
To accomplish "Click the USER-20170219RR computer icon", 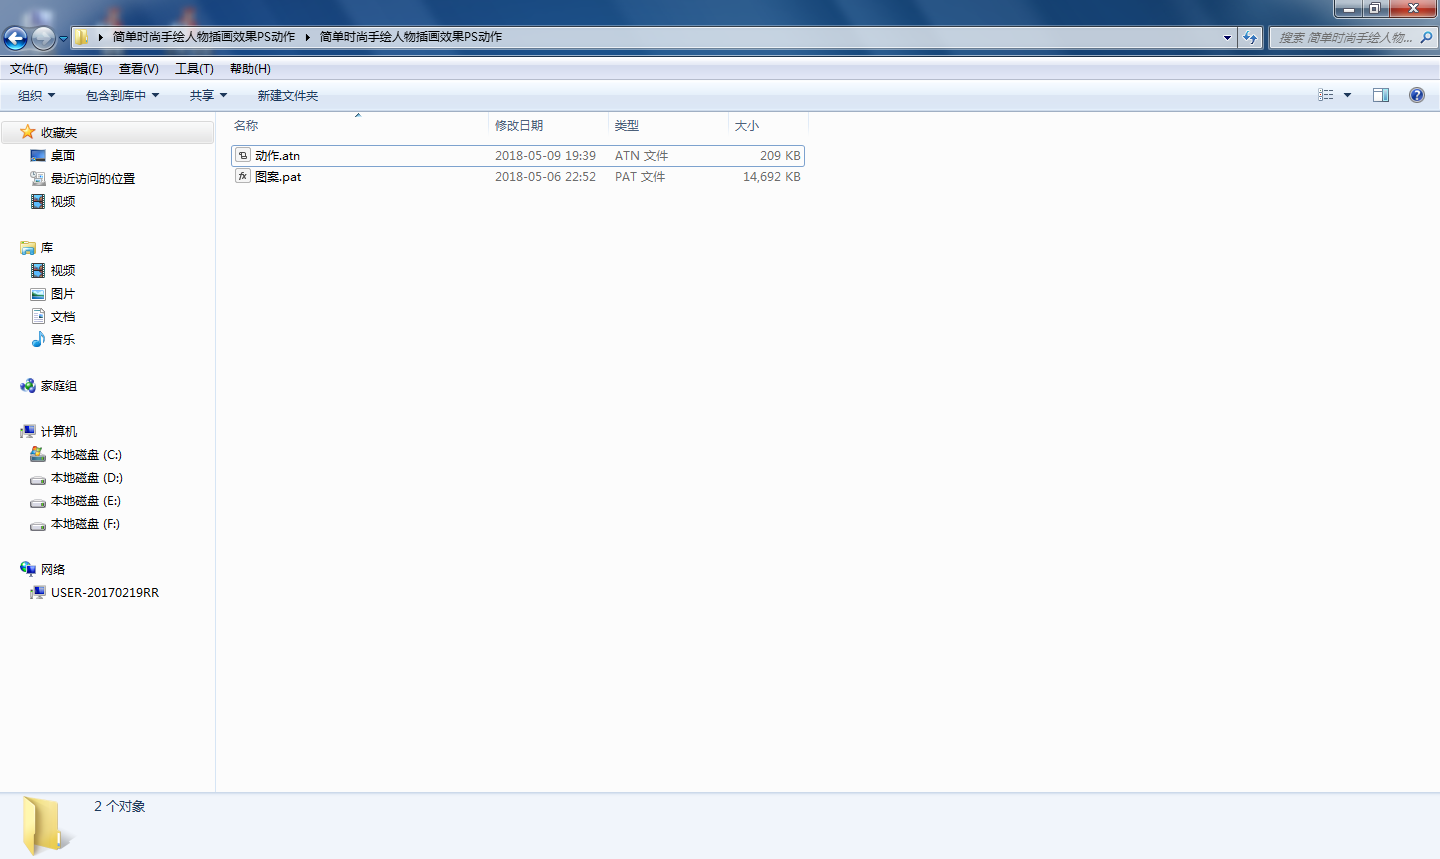I will [x=38, y=592].
